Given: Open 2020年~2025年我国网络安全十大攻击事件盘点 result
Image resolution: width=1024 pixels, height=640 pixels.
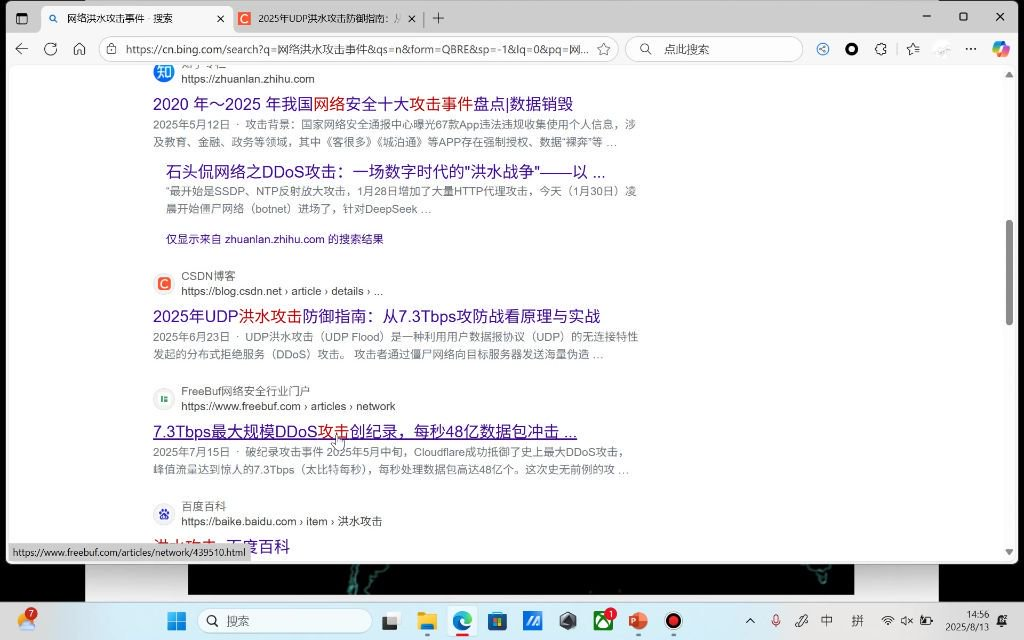Looking at the screenshot, I should 363,104.
